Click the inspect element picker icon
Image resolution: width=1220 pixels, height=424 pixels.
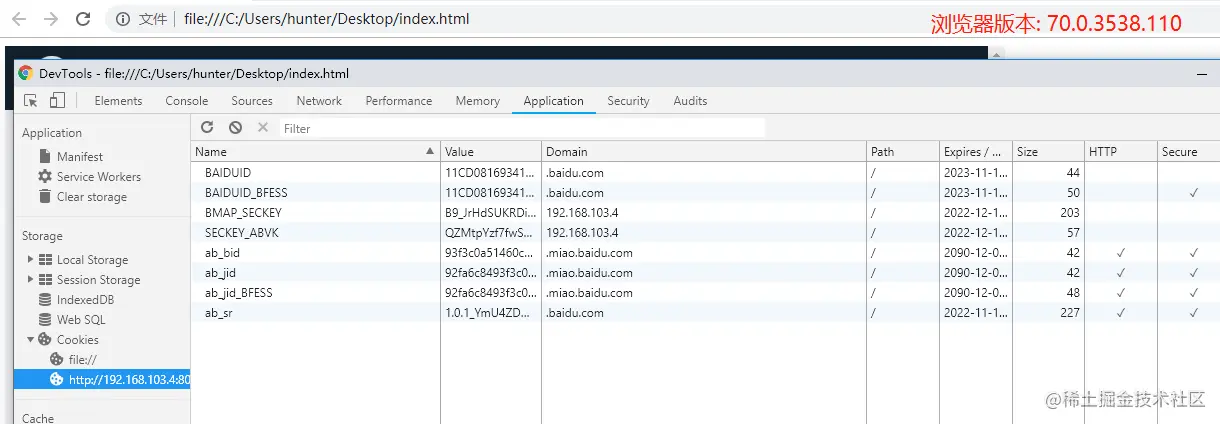coord(31,101)
